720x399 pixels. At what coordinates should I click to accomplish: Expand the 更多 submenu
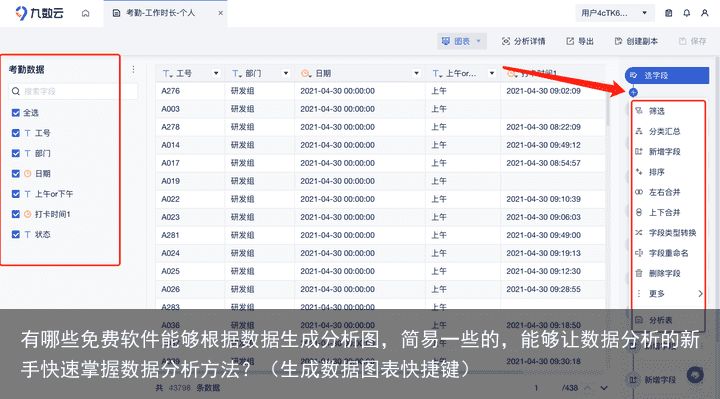click(669, 293)
